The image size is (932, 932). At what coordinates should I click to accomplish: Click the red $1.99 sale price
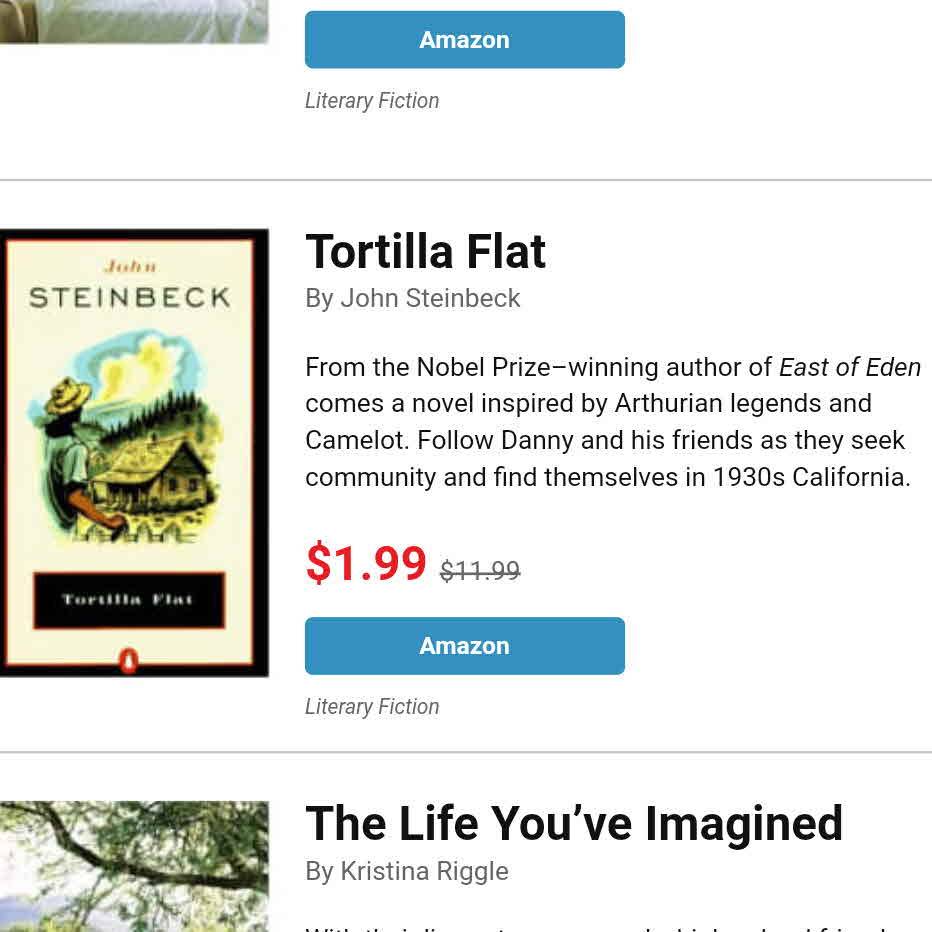pyautogui.click(x=366, y=563)
